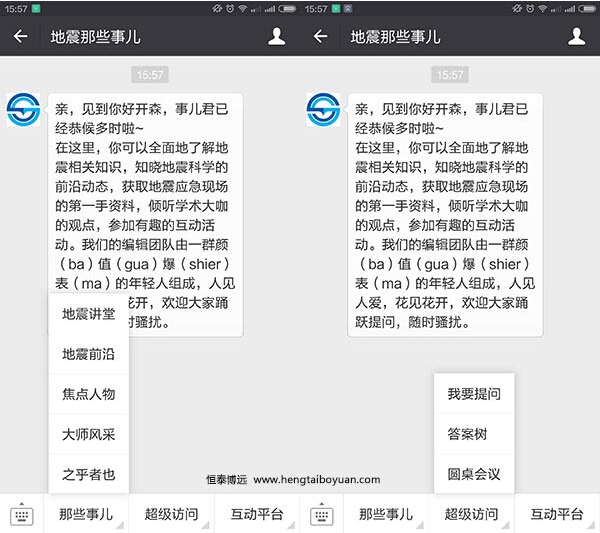600x533 pixels.
Task: Choose 圆桌会议 in the right popup menu
Action: point(474,474)
